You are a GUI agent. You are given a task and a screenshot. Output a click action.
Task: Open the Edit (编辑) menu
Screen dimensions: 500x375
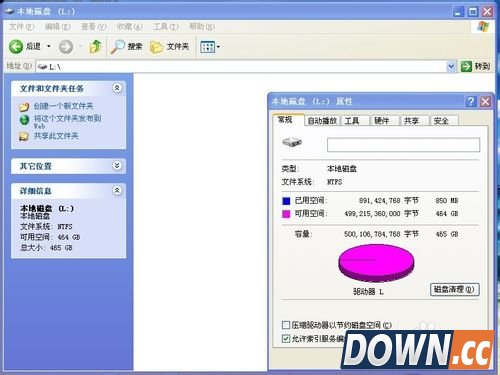coord(57,27)
